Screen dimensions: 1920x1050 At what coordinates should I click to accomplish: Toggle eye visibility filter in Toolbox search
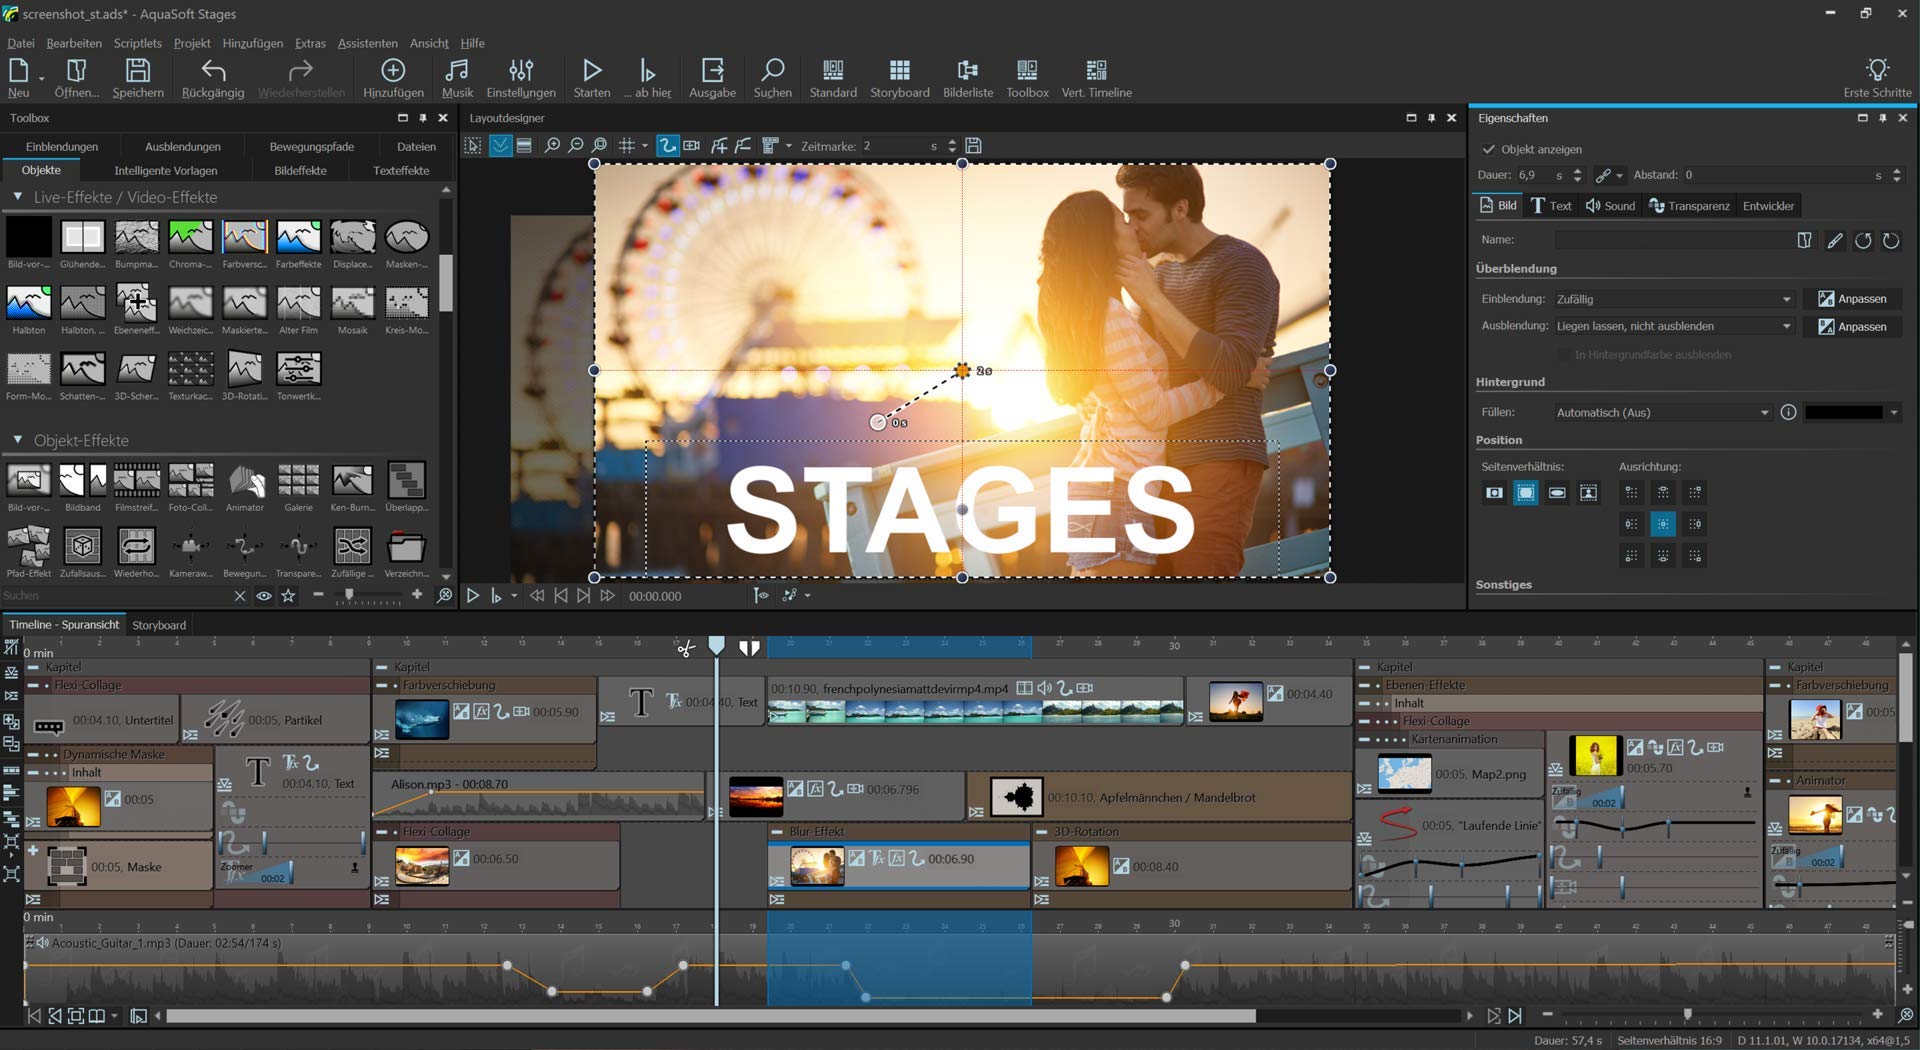coord(264,596)
